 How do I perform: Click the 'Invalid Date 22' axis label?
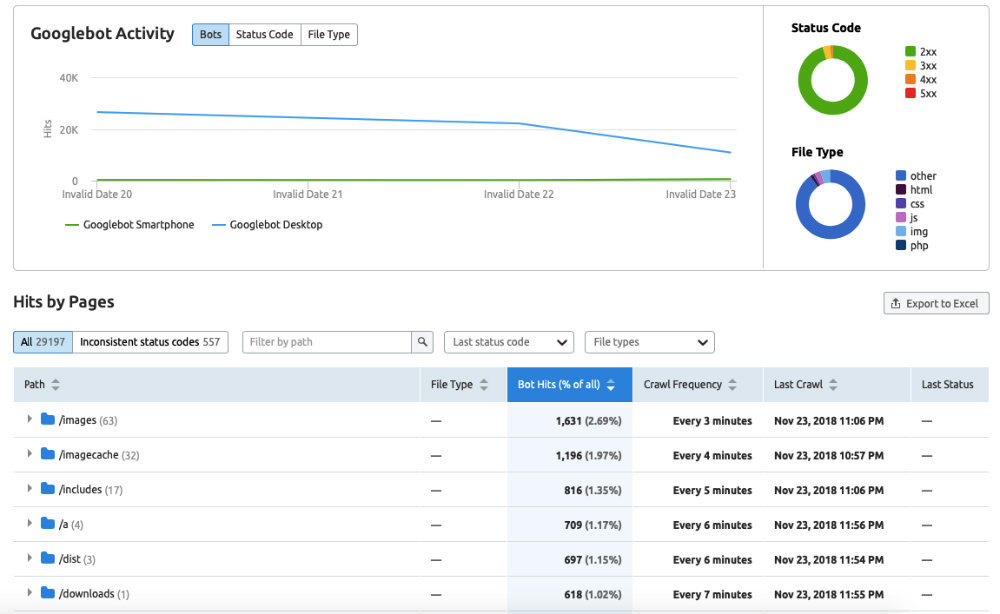pos(518,194)
